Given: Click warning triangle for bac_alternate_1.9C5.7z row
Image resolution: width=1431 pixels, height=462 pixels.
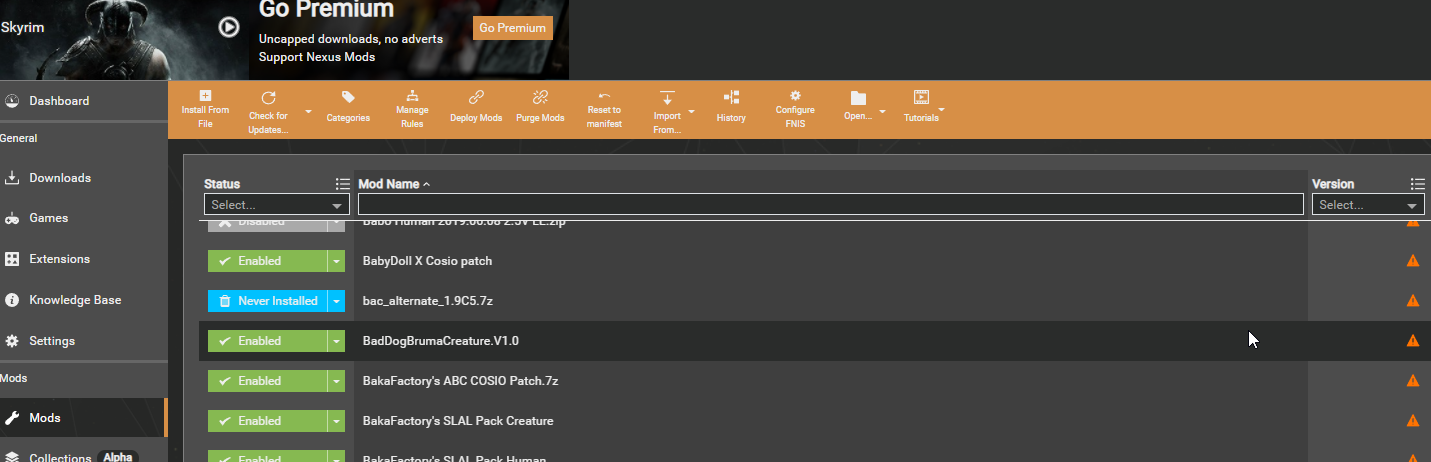Looking at the screenshot, I should pos(1413,301).
